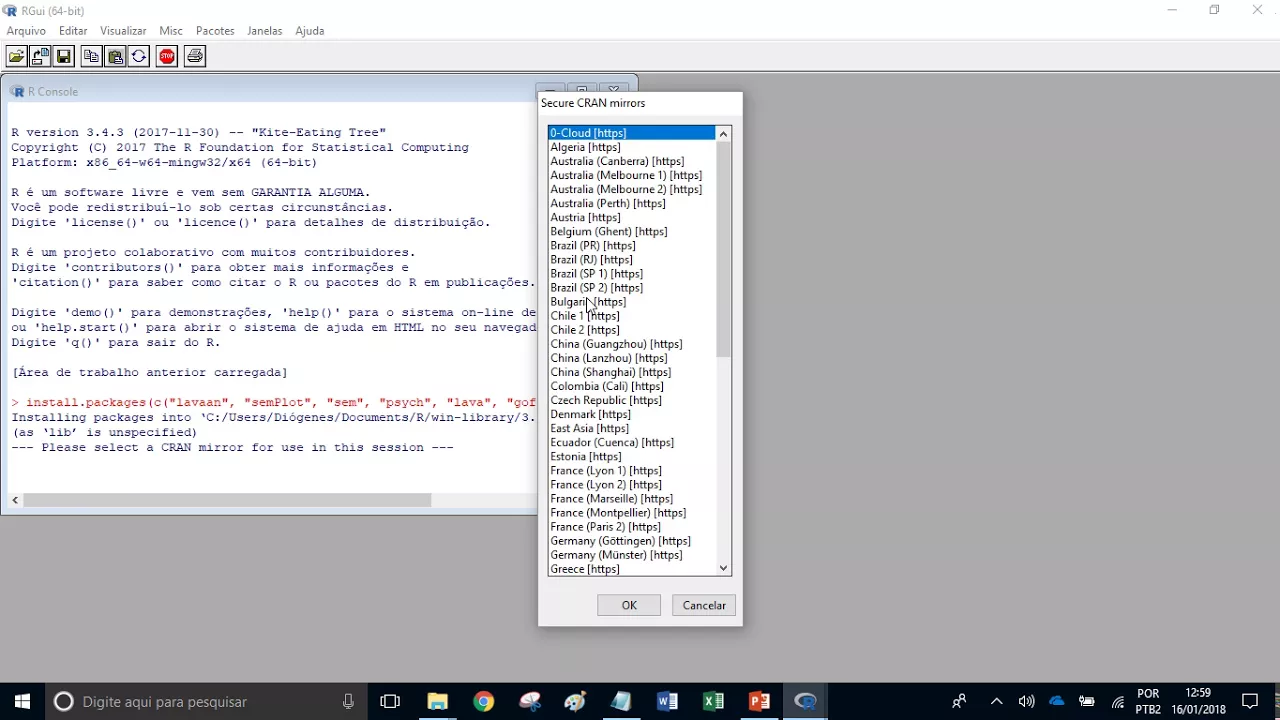The image size is (1280, 720).
Task: Select Algeria [https] mirror
Action: pyautogui.click(x=631, y=147)
